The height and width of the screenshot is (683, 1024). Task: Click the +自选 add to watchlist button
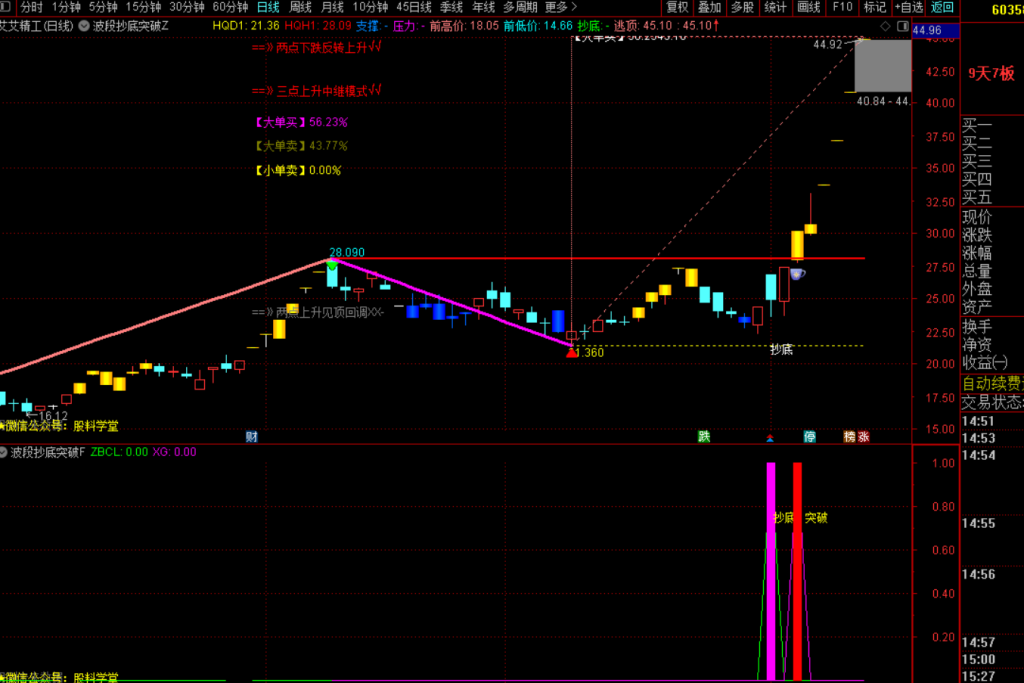908,7
